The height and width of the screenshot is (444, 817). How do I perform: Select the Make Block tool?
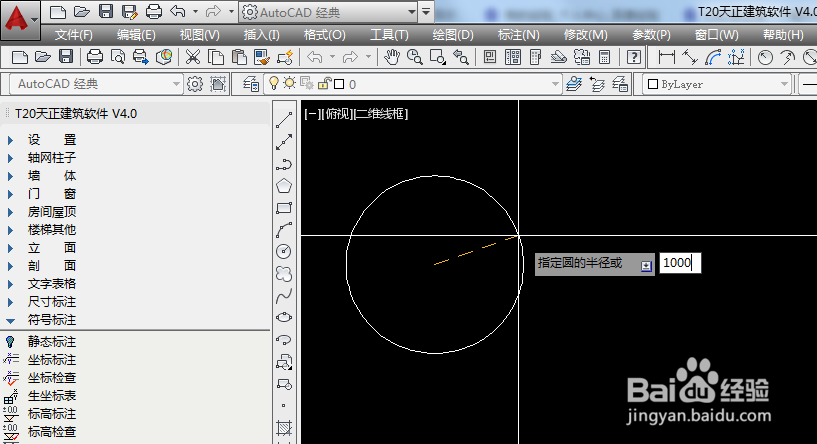tap(284, 385)
